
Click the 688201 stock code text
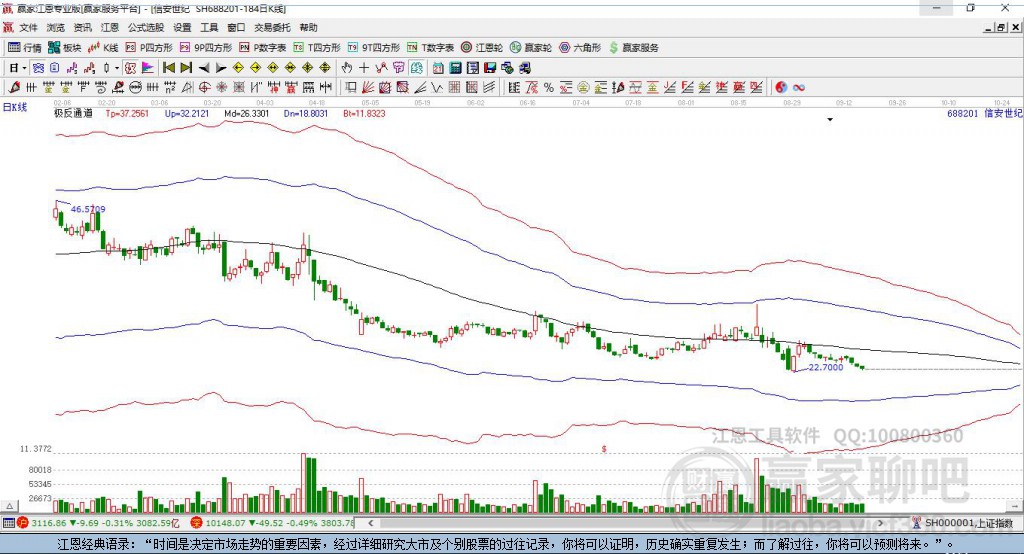coord(963,113)
